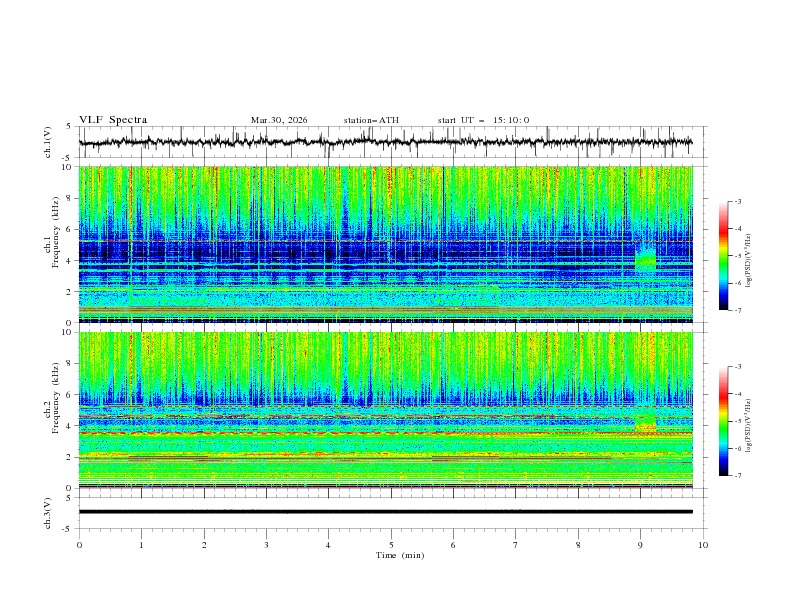
Task: Click the ch.2 frequency axis 2 kHz tick label
Action: (x=69, y=457)
